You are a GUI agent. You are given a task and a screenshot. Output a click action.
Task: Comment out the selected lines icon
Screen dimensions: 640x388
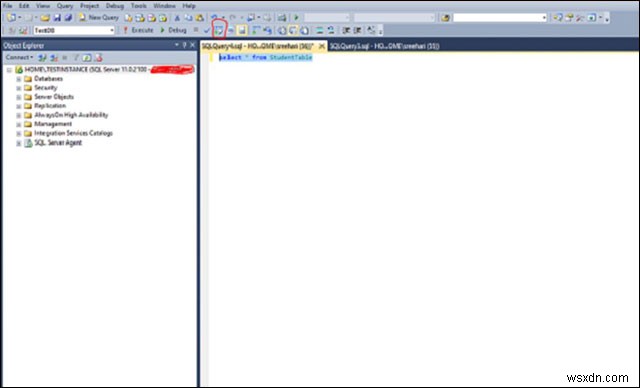[320, 30]
